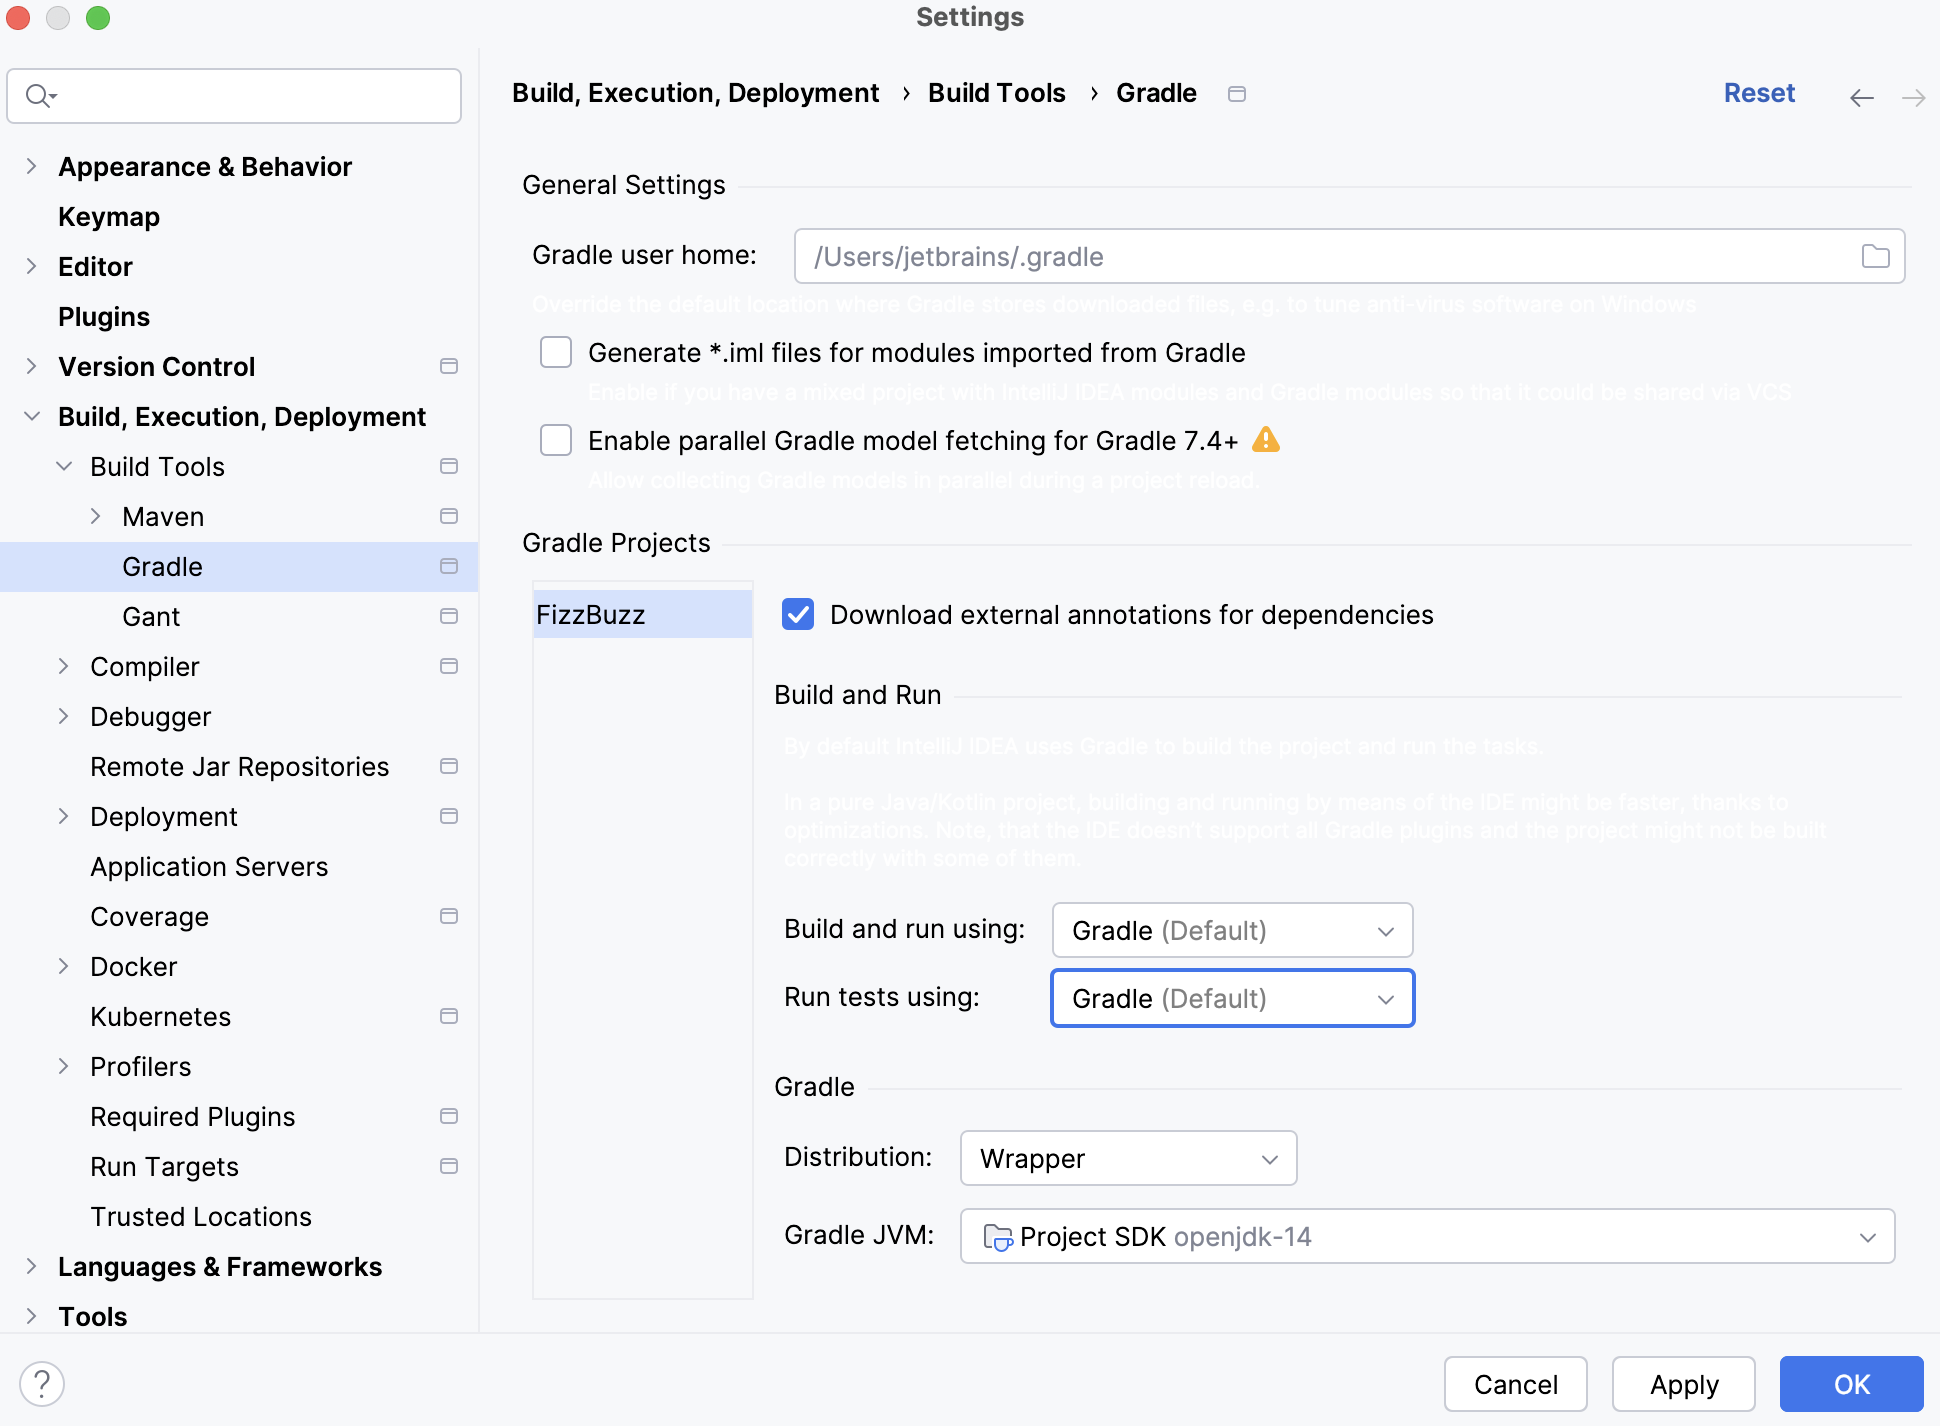Screen dimensions: 1940x1426
Task: Click the Build Tools lock icon
Action: click(449, 465)
